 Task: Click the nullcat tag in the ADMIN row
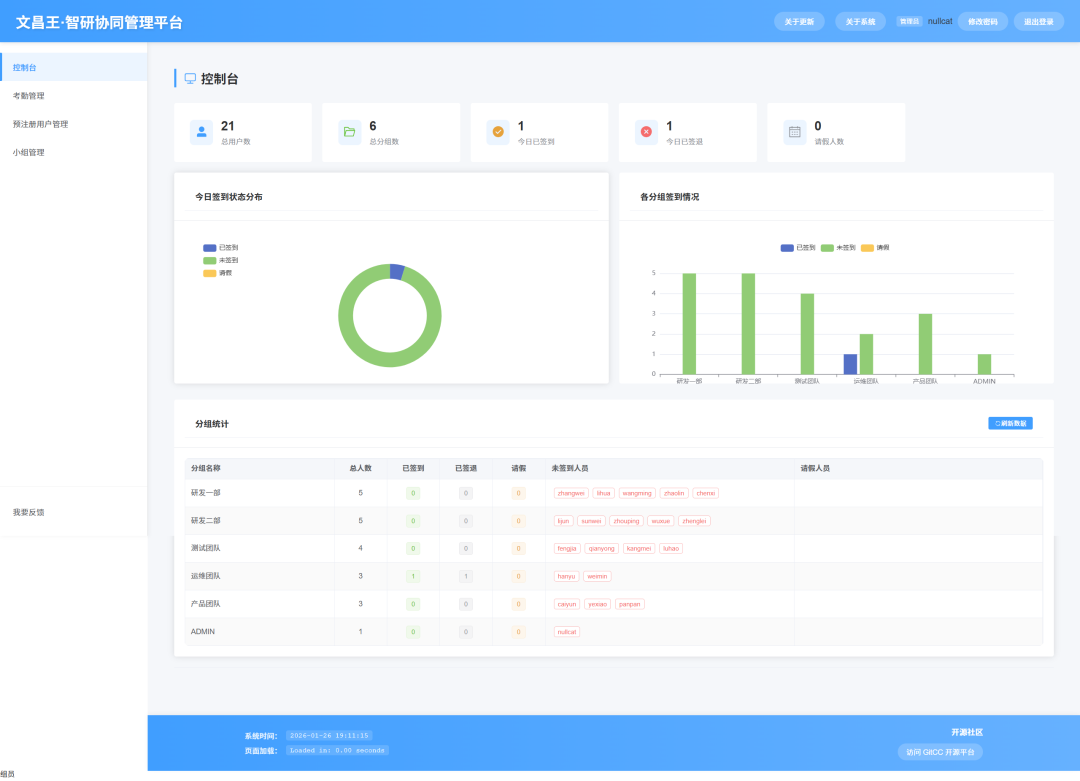pos(567,632)
